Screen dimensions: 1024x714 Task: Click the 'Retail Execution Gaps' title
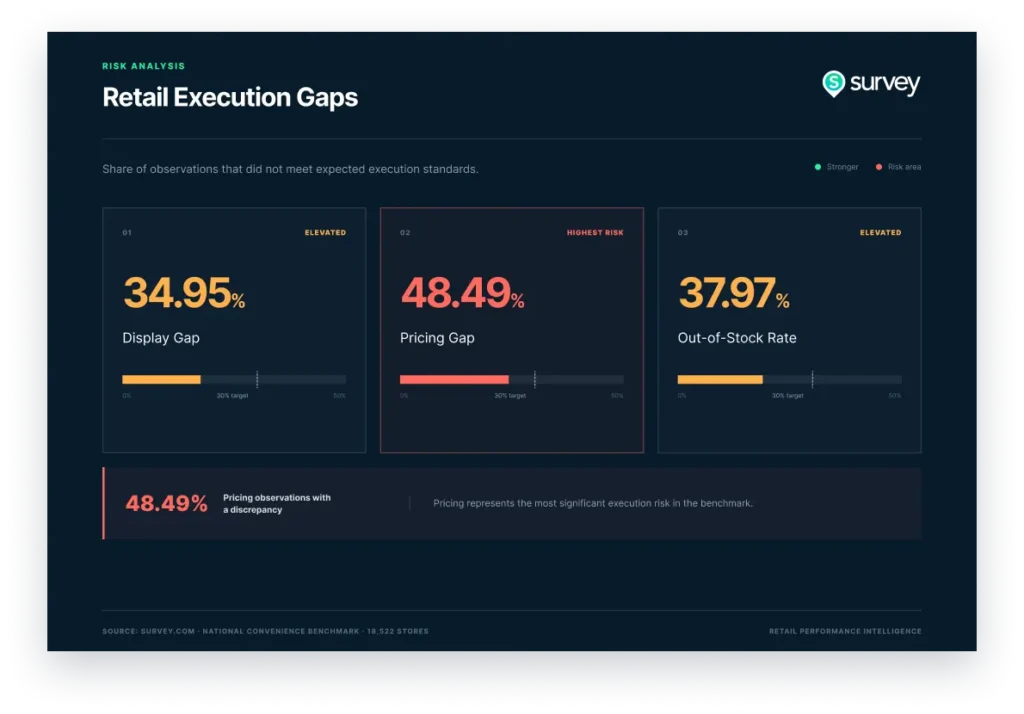230,97
